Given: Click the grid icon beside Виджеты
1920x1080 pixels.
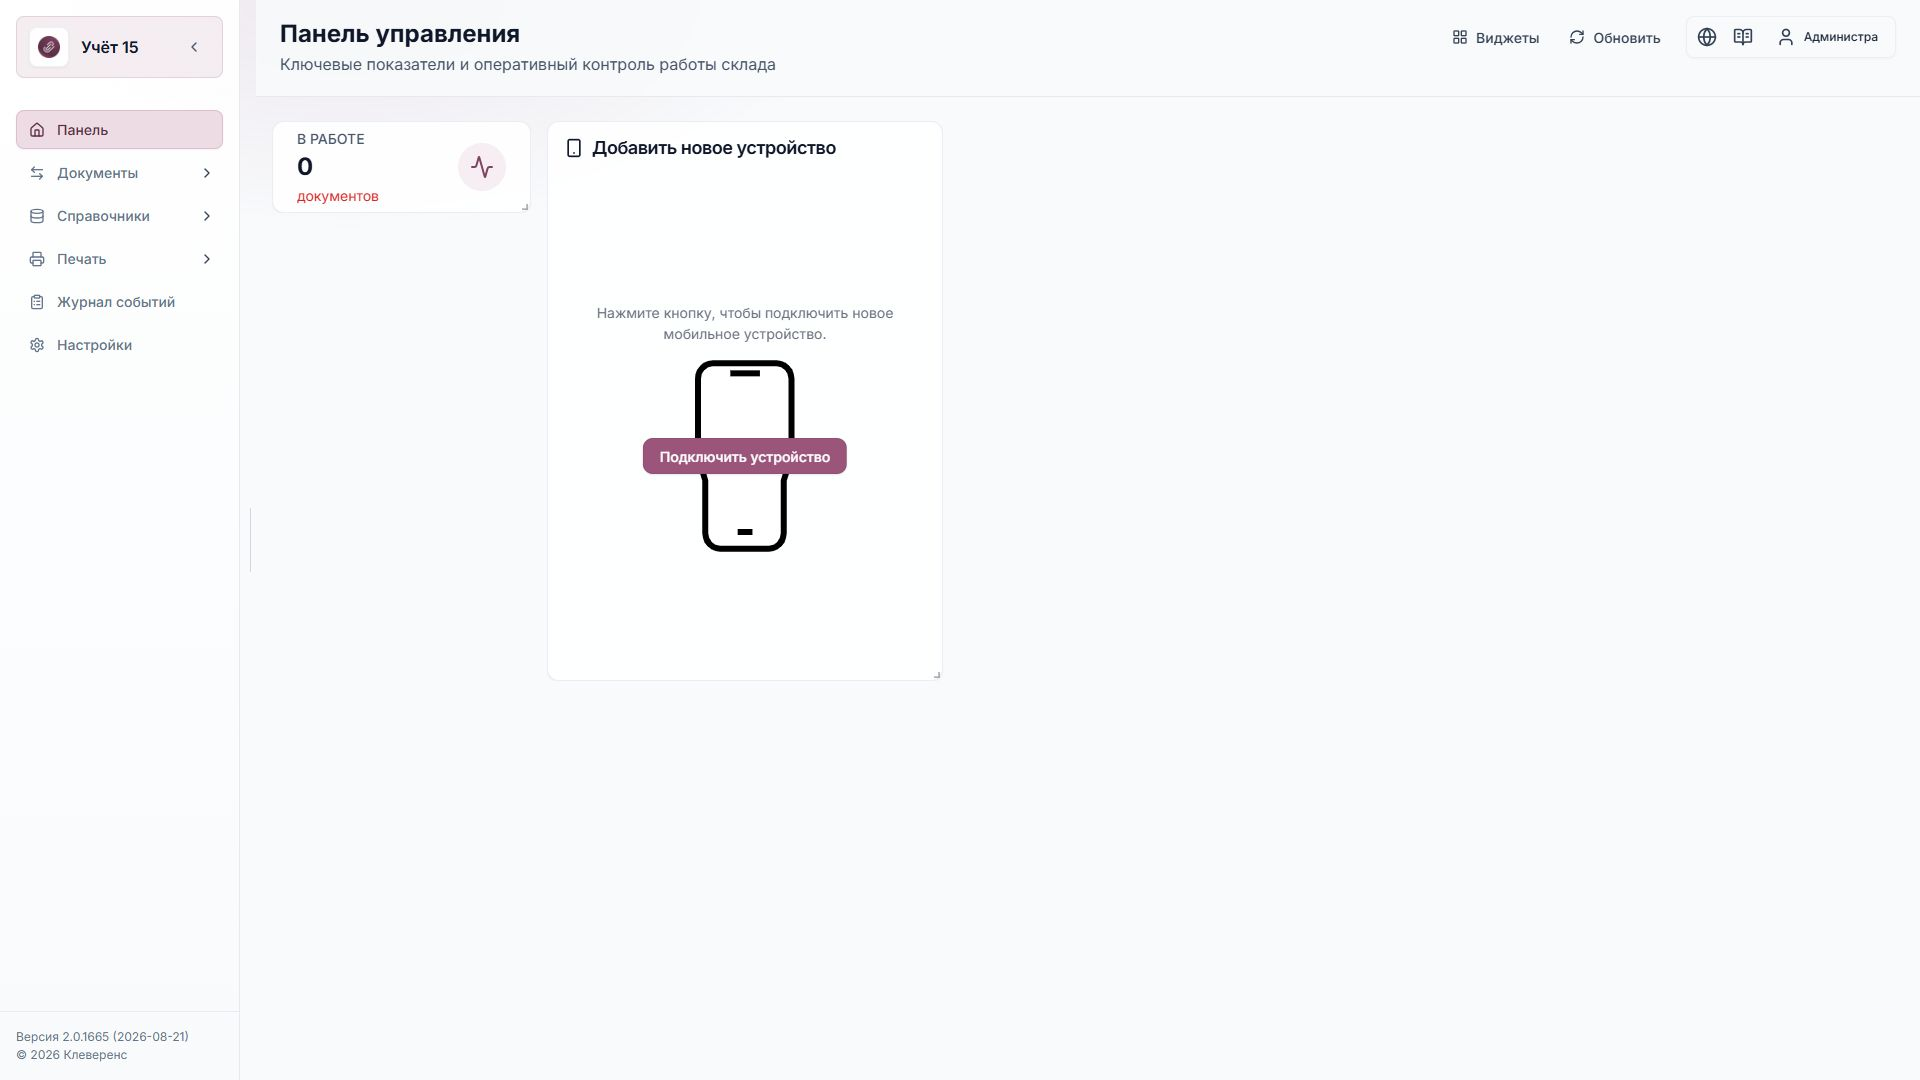Looking at the screenshot, I should [x=1460, y=38].
